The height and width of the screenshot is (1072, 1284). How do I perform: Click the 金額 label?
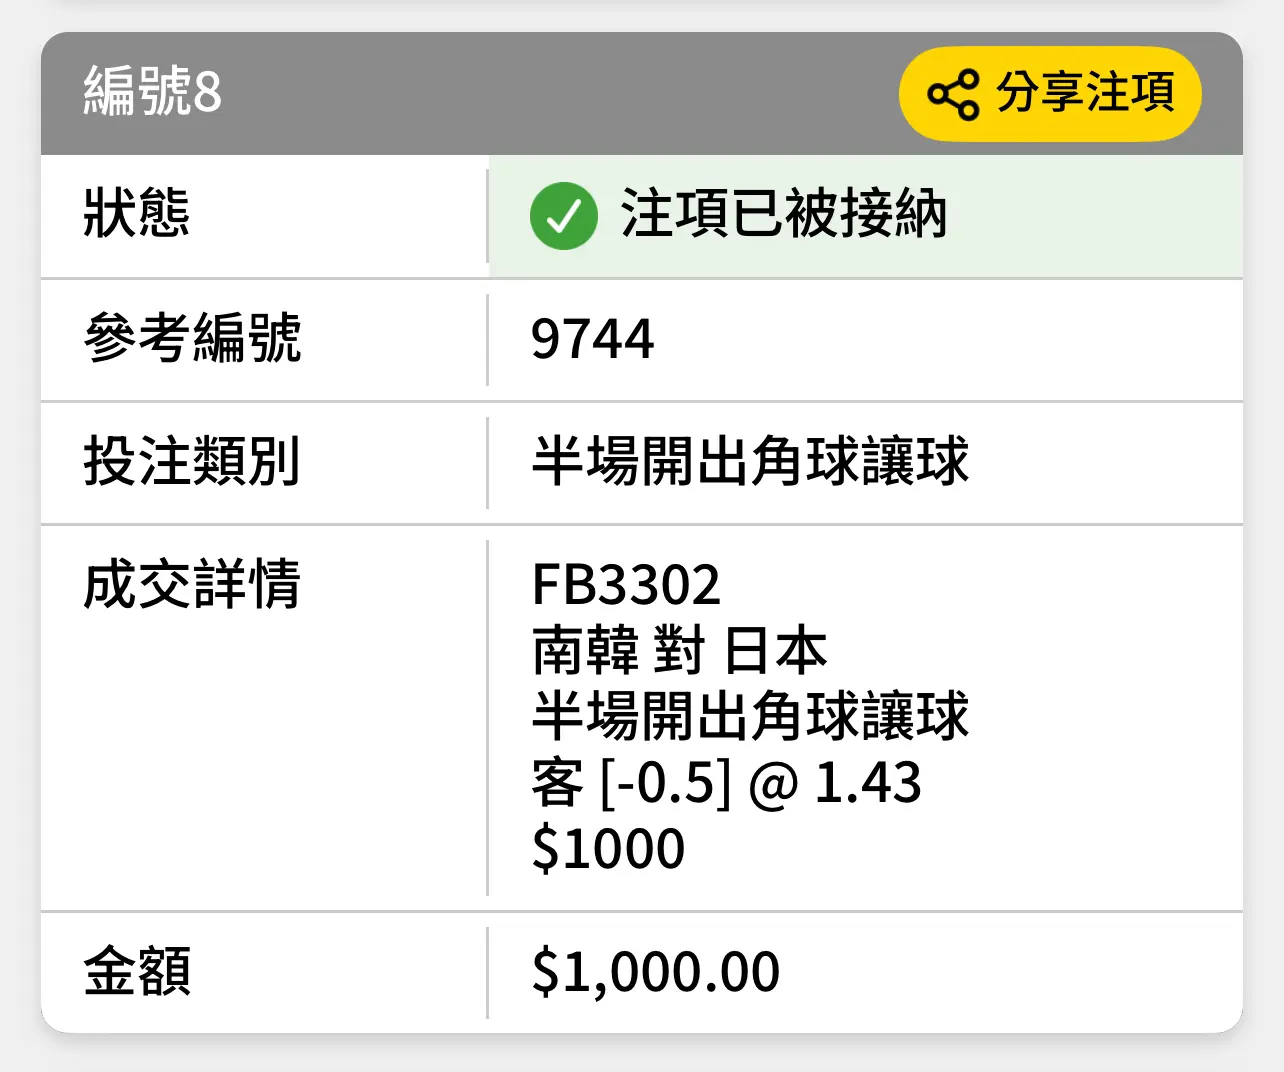[137, 971]
